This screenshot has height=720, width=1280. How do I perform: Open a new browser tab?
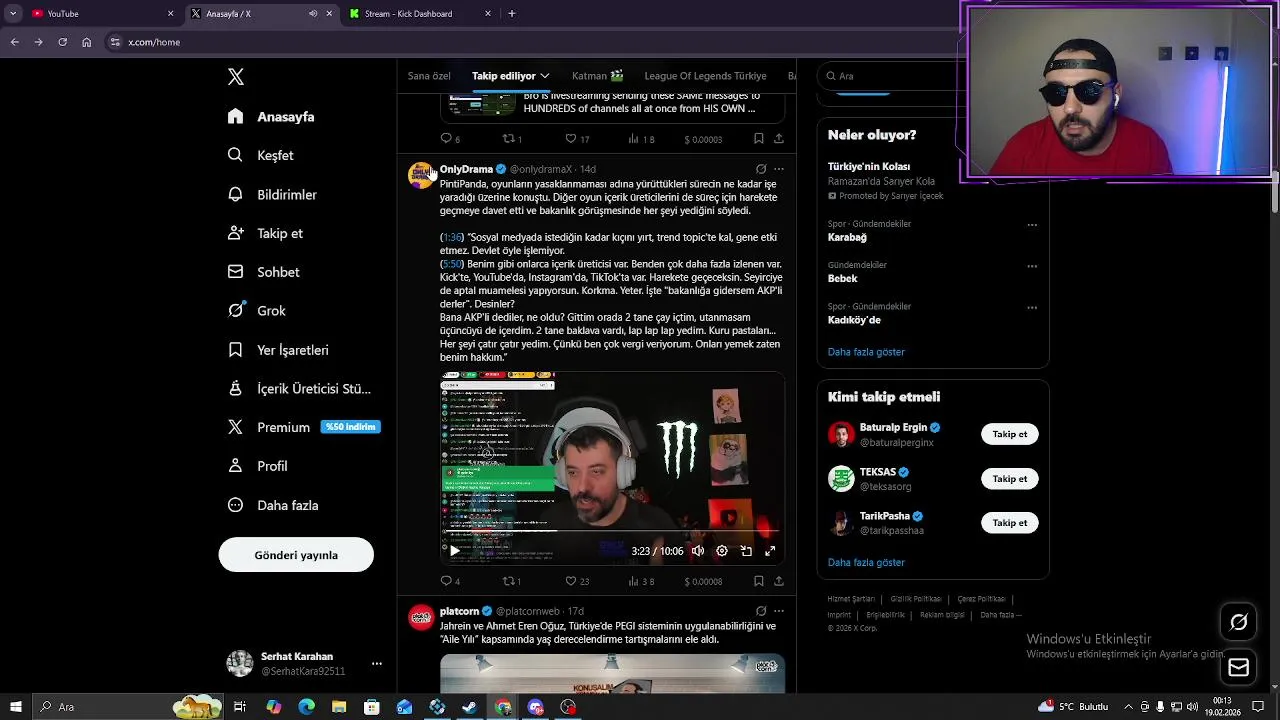(x=512, y=14)
